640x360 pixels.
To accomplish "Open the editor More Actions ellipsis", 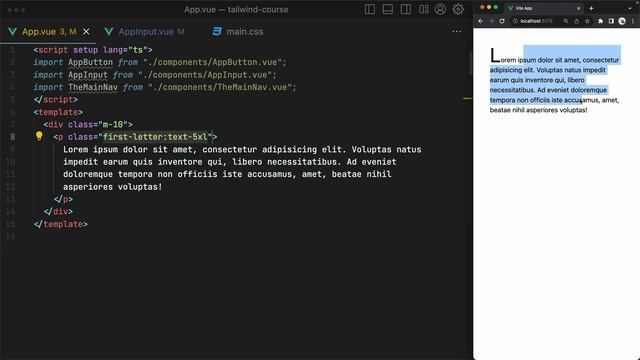I will pos(457,31).
